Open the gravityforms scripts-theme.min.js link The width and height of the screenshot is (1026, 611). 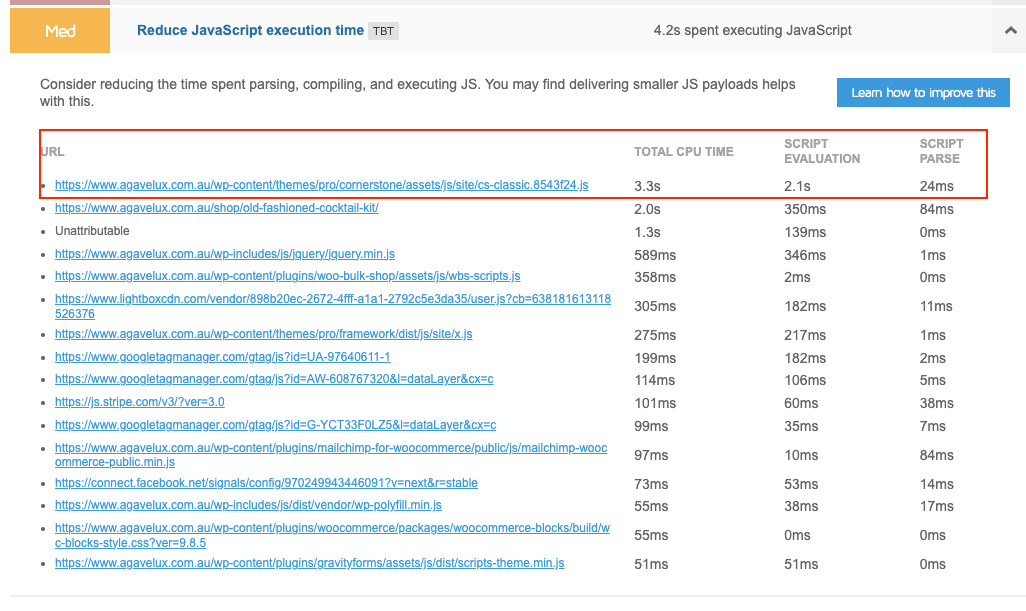point(309,564)
